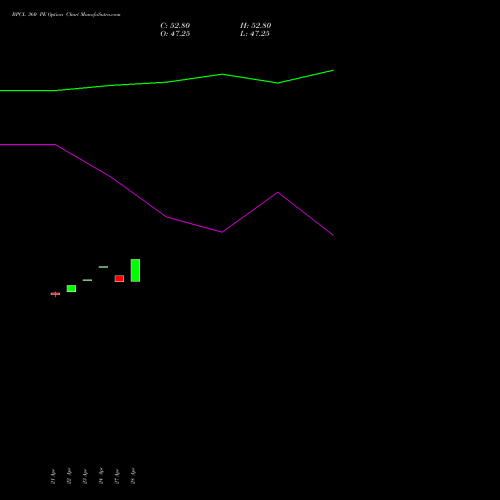Click the 22 Apr date axis label

pos(69,476)
